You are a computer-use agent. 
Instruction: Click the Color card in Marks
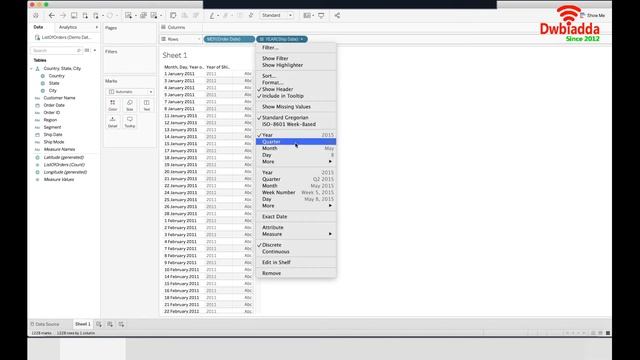tap(113, 105)
